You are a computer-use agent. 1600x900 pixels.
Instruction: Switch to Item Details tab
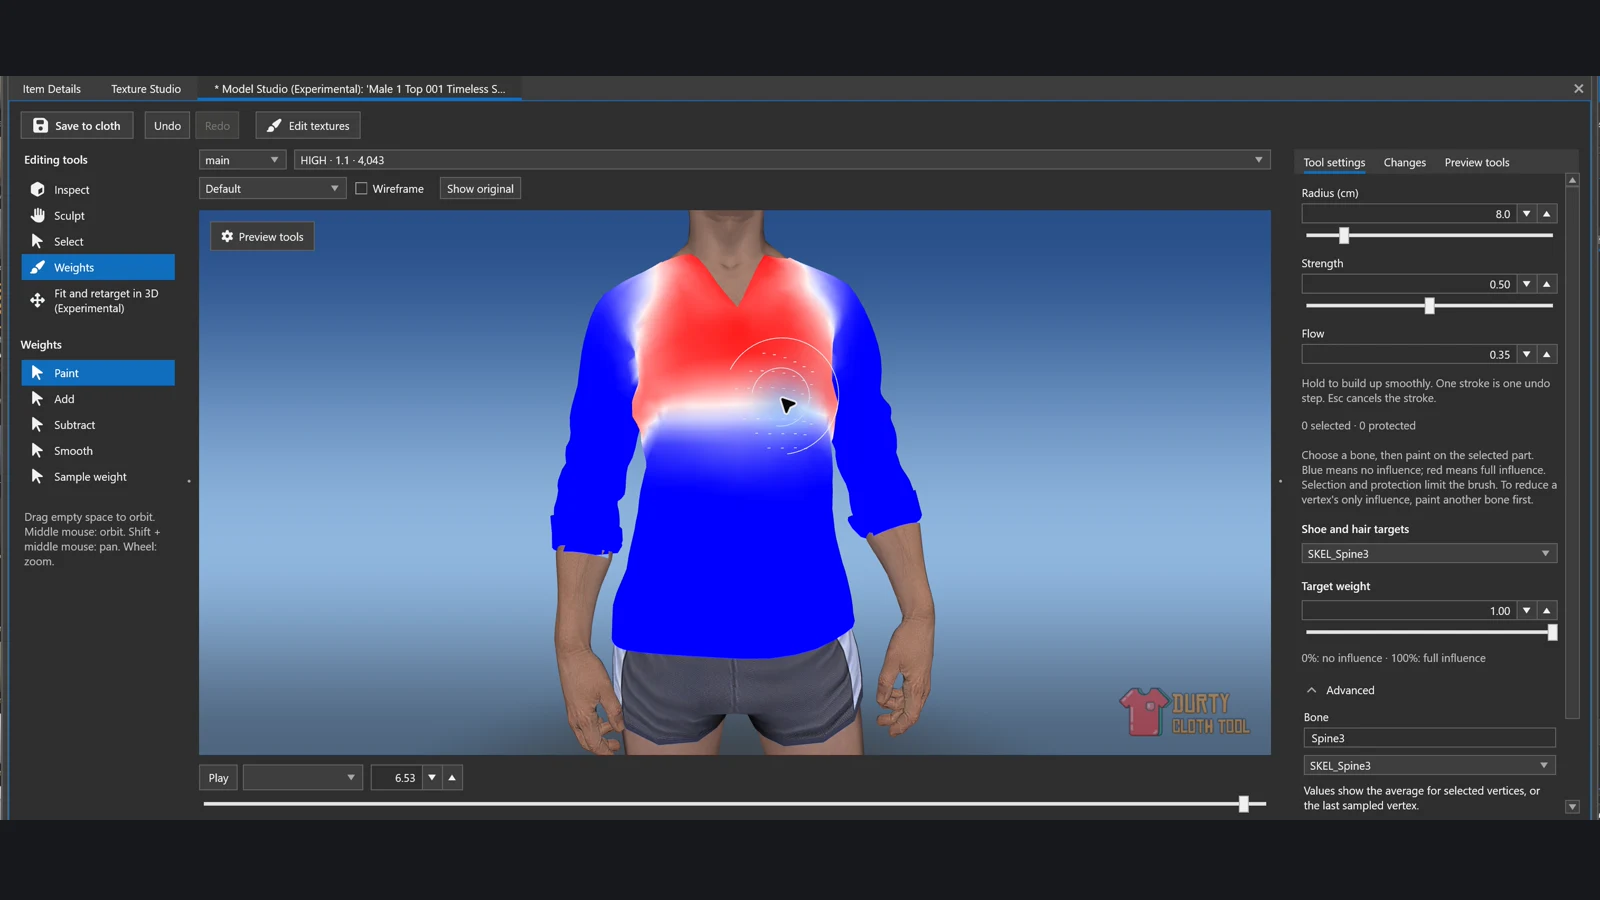[x=52, y=89]
